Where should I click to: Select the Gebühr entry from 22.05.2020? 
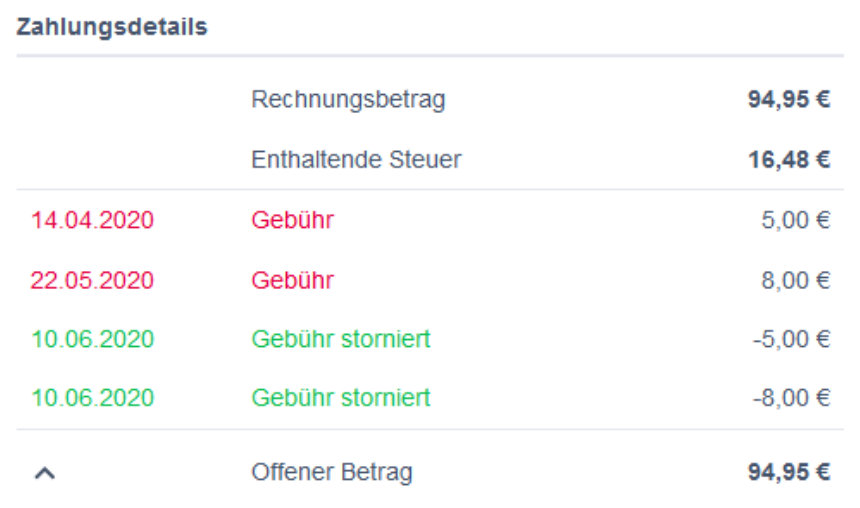(292, 281)
